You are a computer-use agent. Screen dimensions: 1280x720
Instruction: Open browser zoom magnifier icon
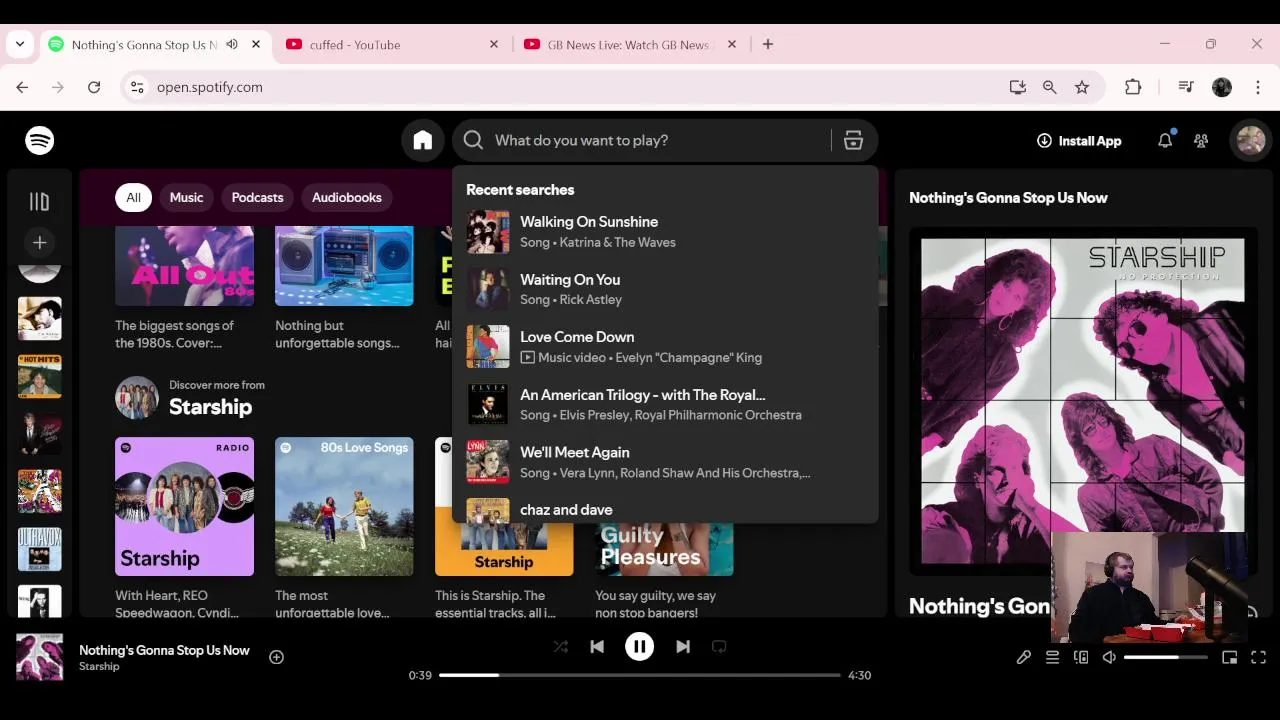(1050, 88)
